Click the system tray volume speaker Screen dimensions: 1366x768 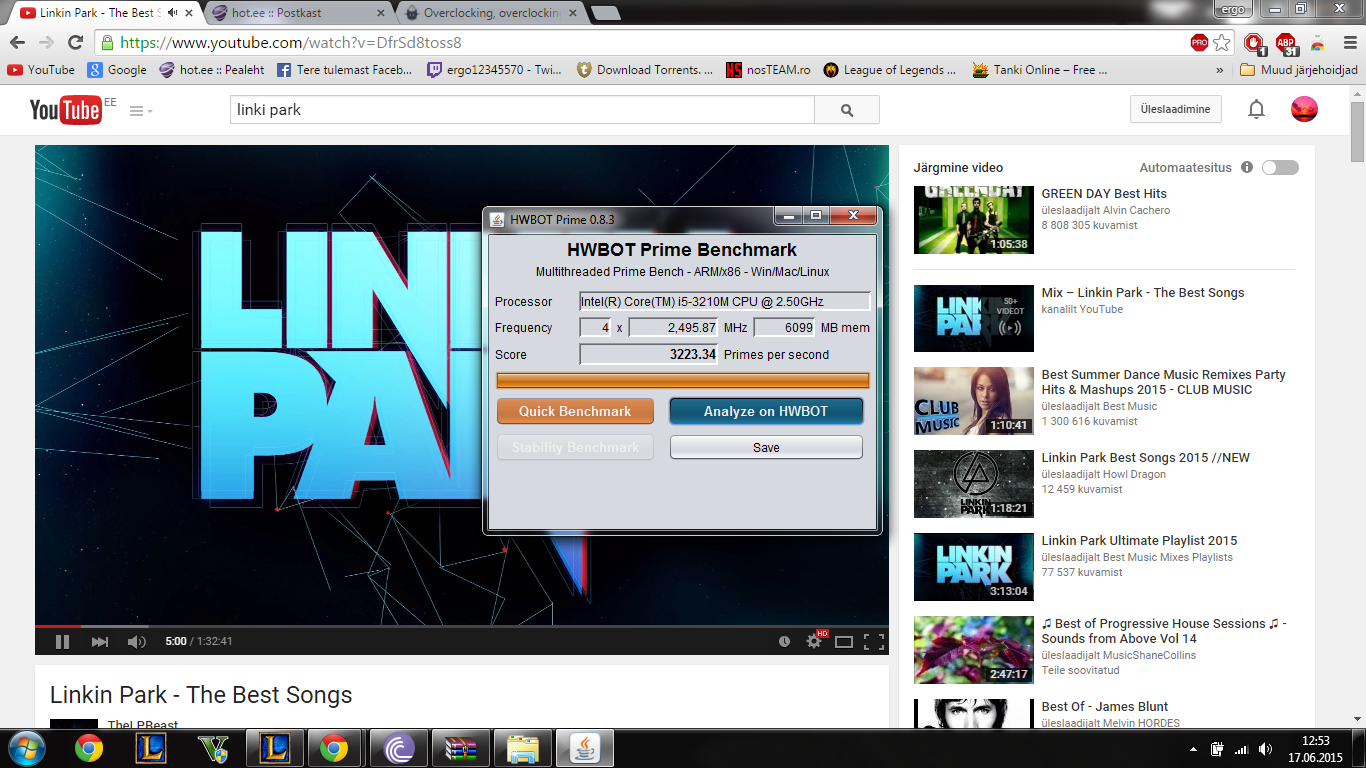coord(1266,748)
